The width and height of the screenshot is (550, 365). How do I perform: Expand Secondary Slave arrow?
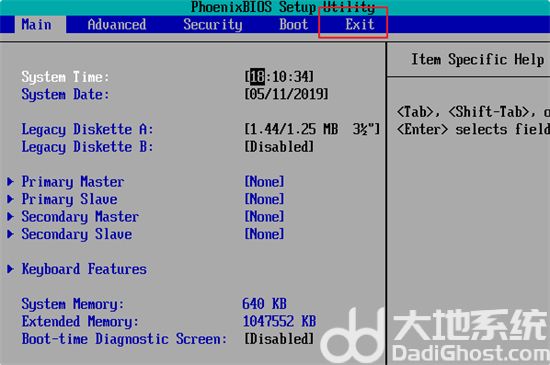click(10, 234)
